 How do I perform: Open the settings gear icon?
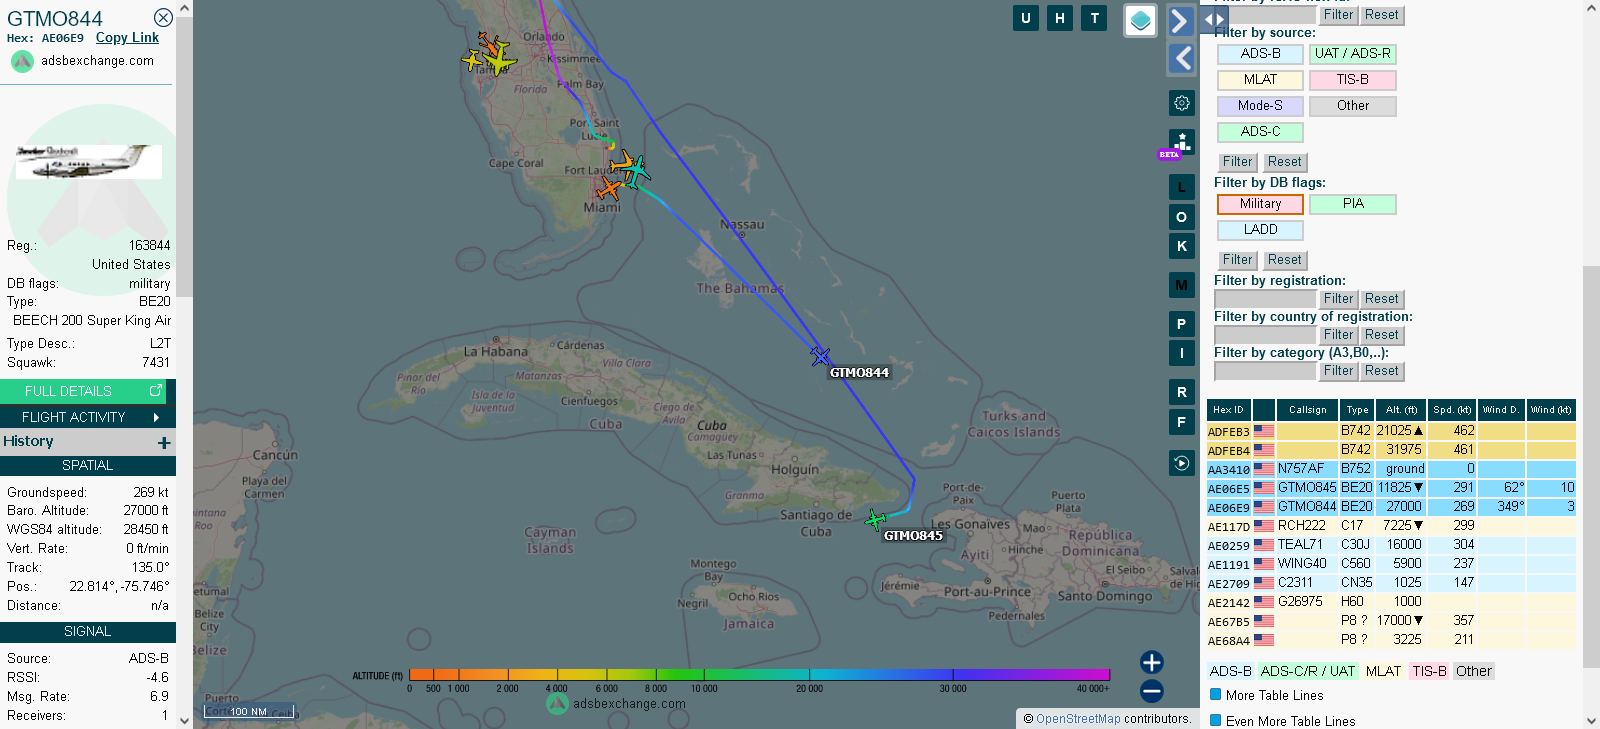coord(1182,103)
